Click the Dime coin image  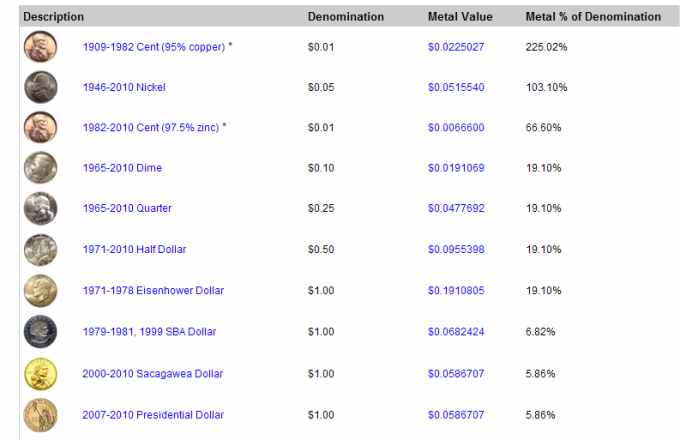(40, 168)
